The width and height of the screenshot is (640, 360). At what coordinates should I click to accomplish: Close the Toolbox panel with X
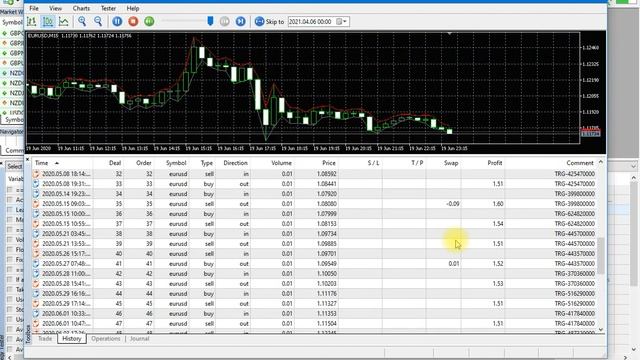pos(28,160)
